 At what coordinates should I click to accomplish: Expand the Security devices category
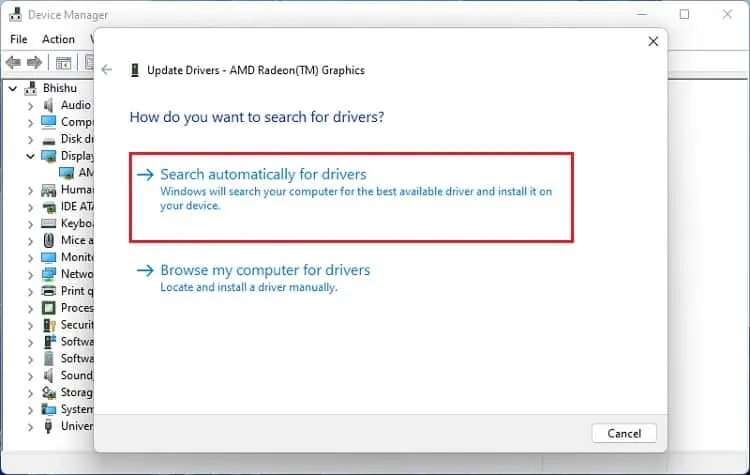click(31, 326)
